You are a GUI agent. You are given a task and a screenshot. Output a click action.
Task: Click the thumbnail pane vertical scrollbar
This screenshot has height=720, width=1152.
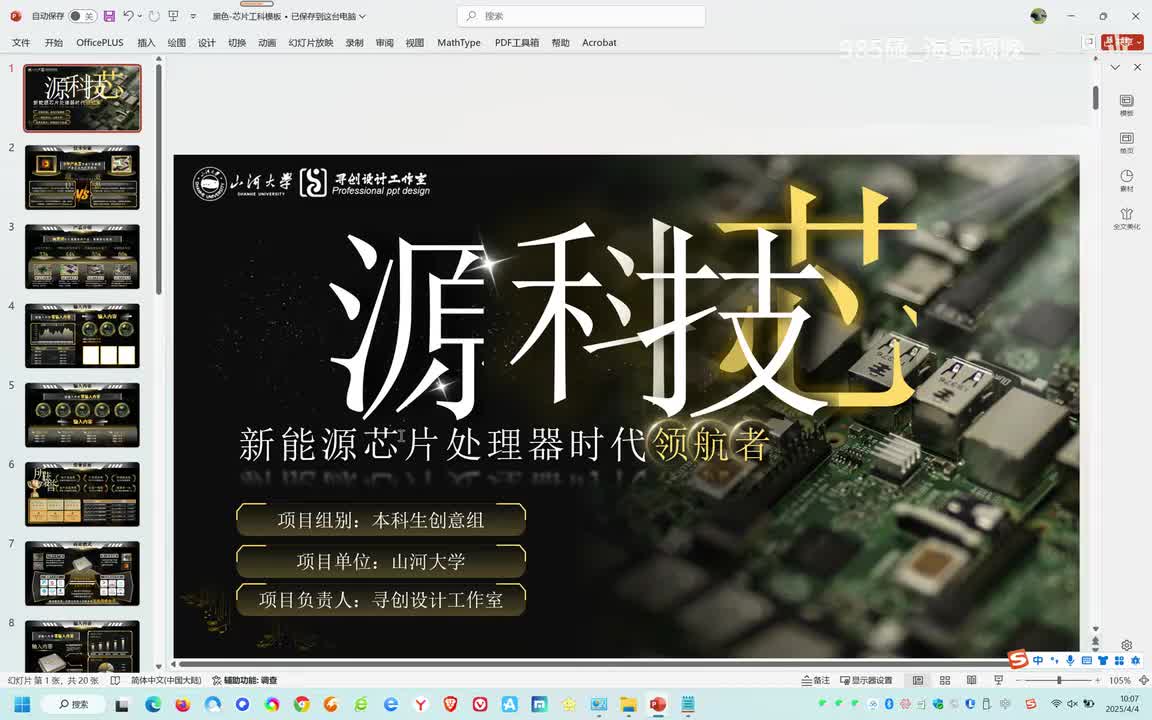158,180
